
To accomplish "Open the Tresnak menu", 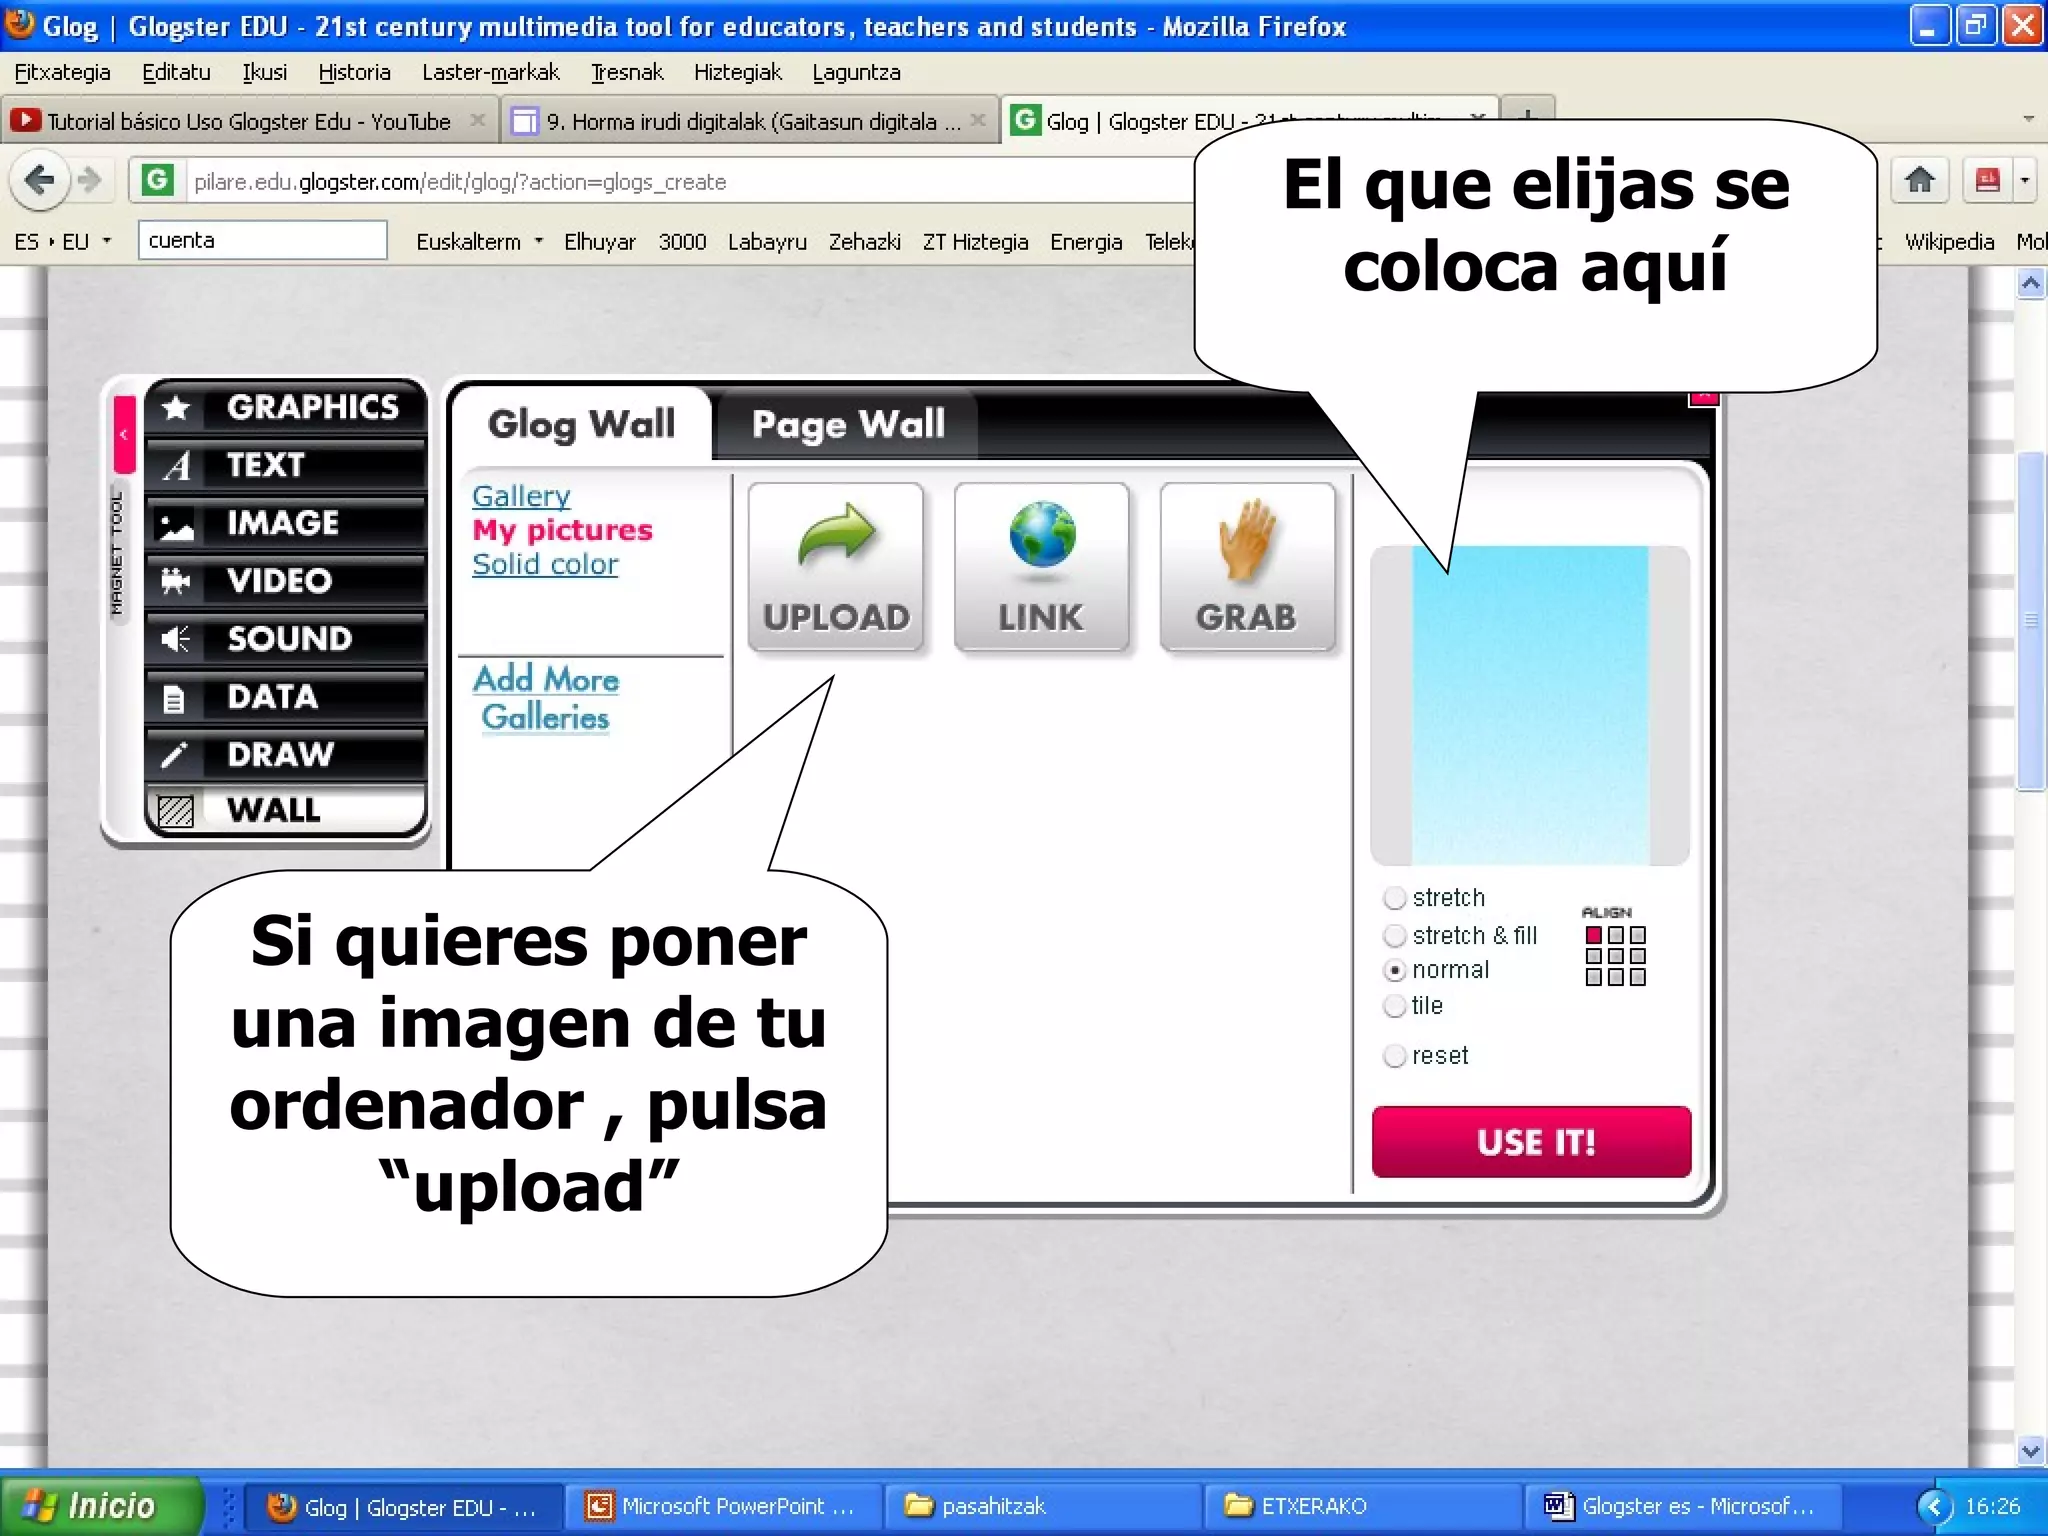I will tap(627, 72).
